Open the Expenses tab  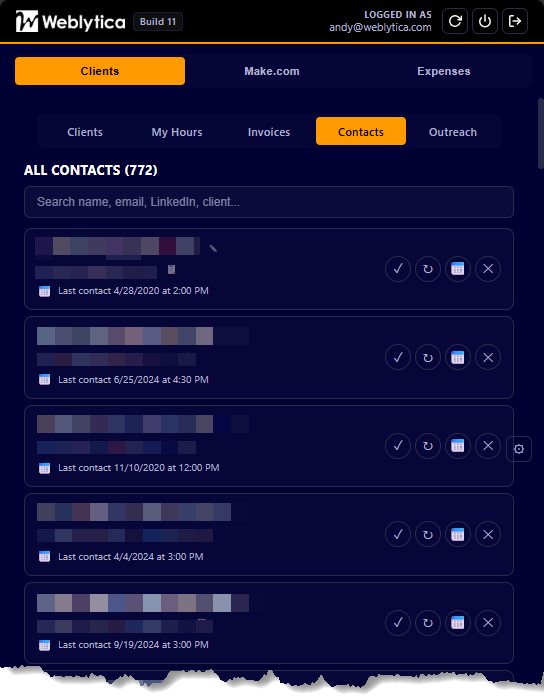444,71
